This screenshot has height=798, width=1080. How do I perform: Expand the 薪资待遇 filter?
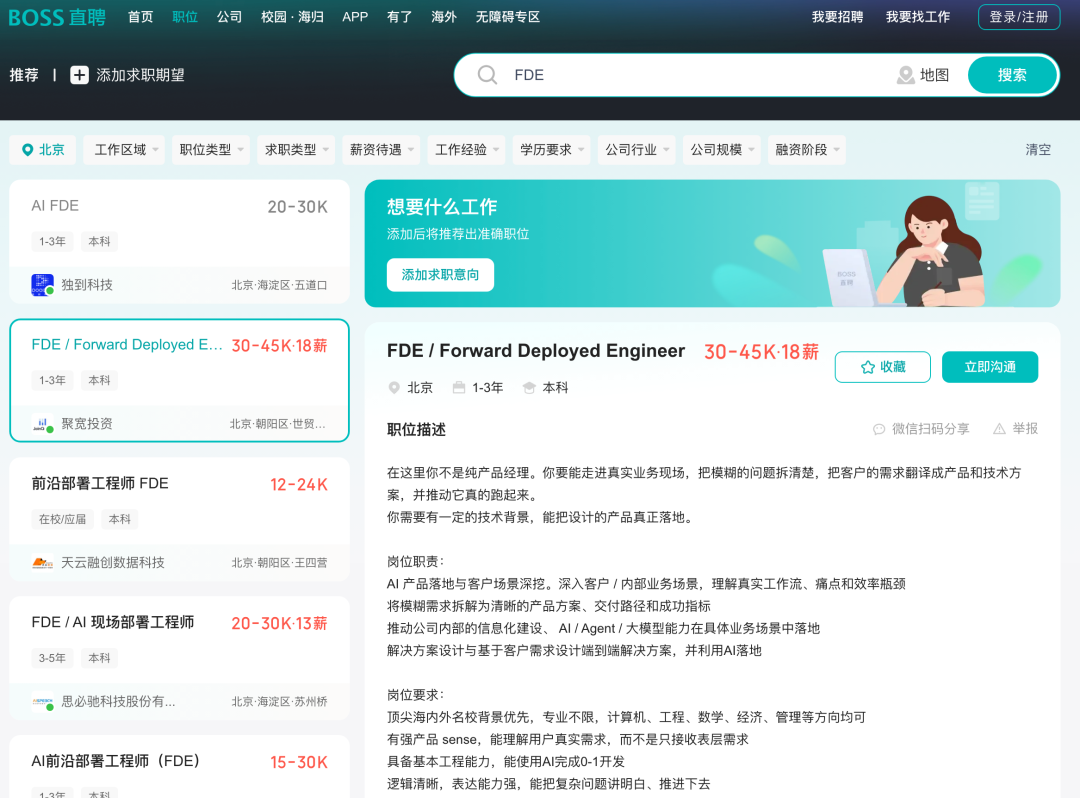click(x=380, y=149)
